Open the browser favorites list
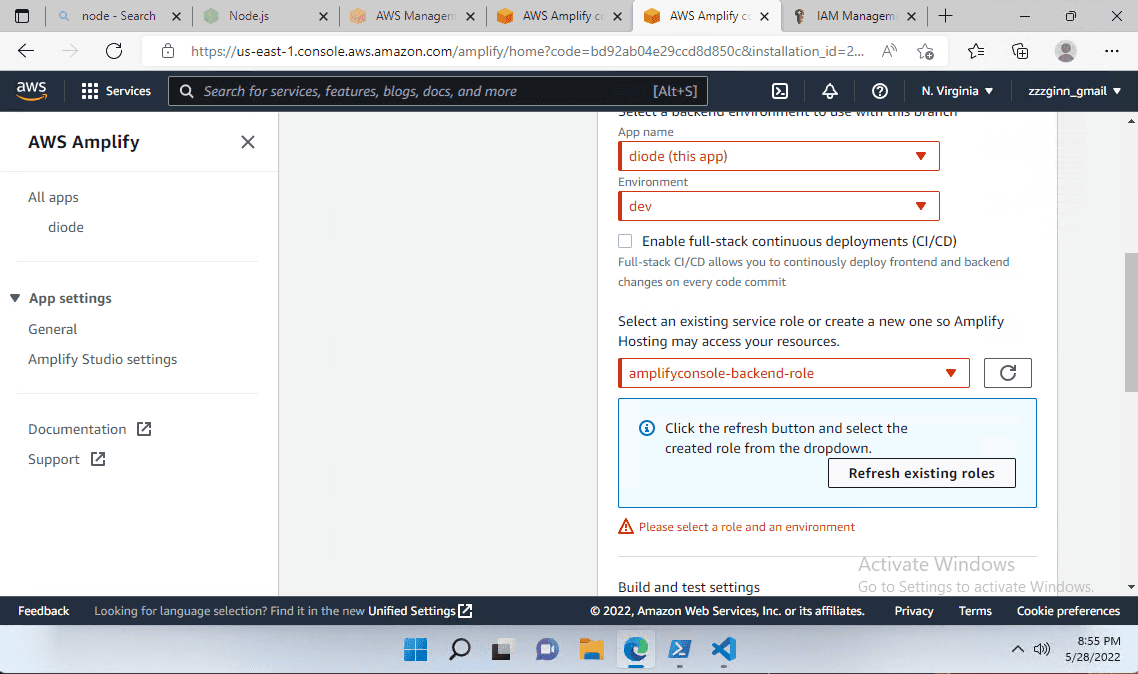 coord(976,51)
